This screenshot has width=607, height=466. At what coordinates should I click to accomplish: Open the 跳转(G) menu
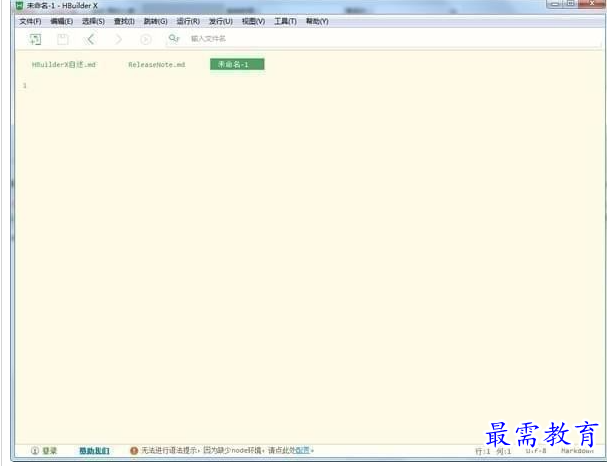(x=156, y=21)
